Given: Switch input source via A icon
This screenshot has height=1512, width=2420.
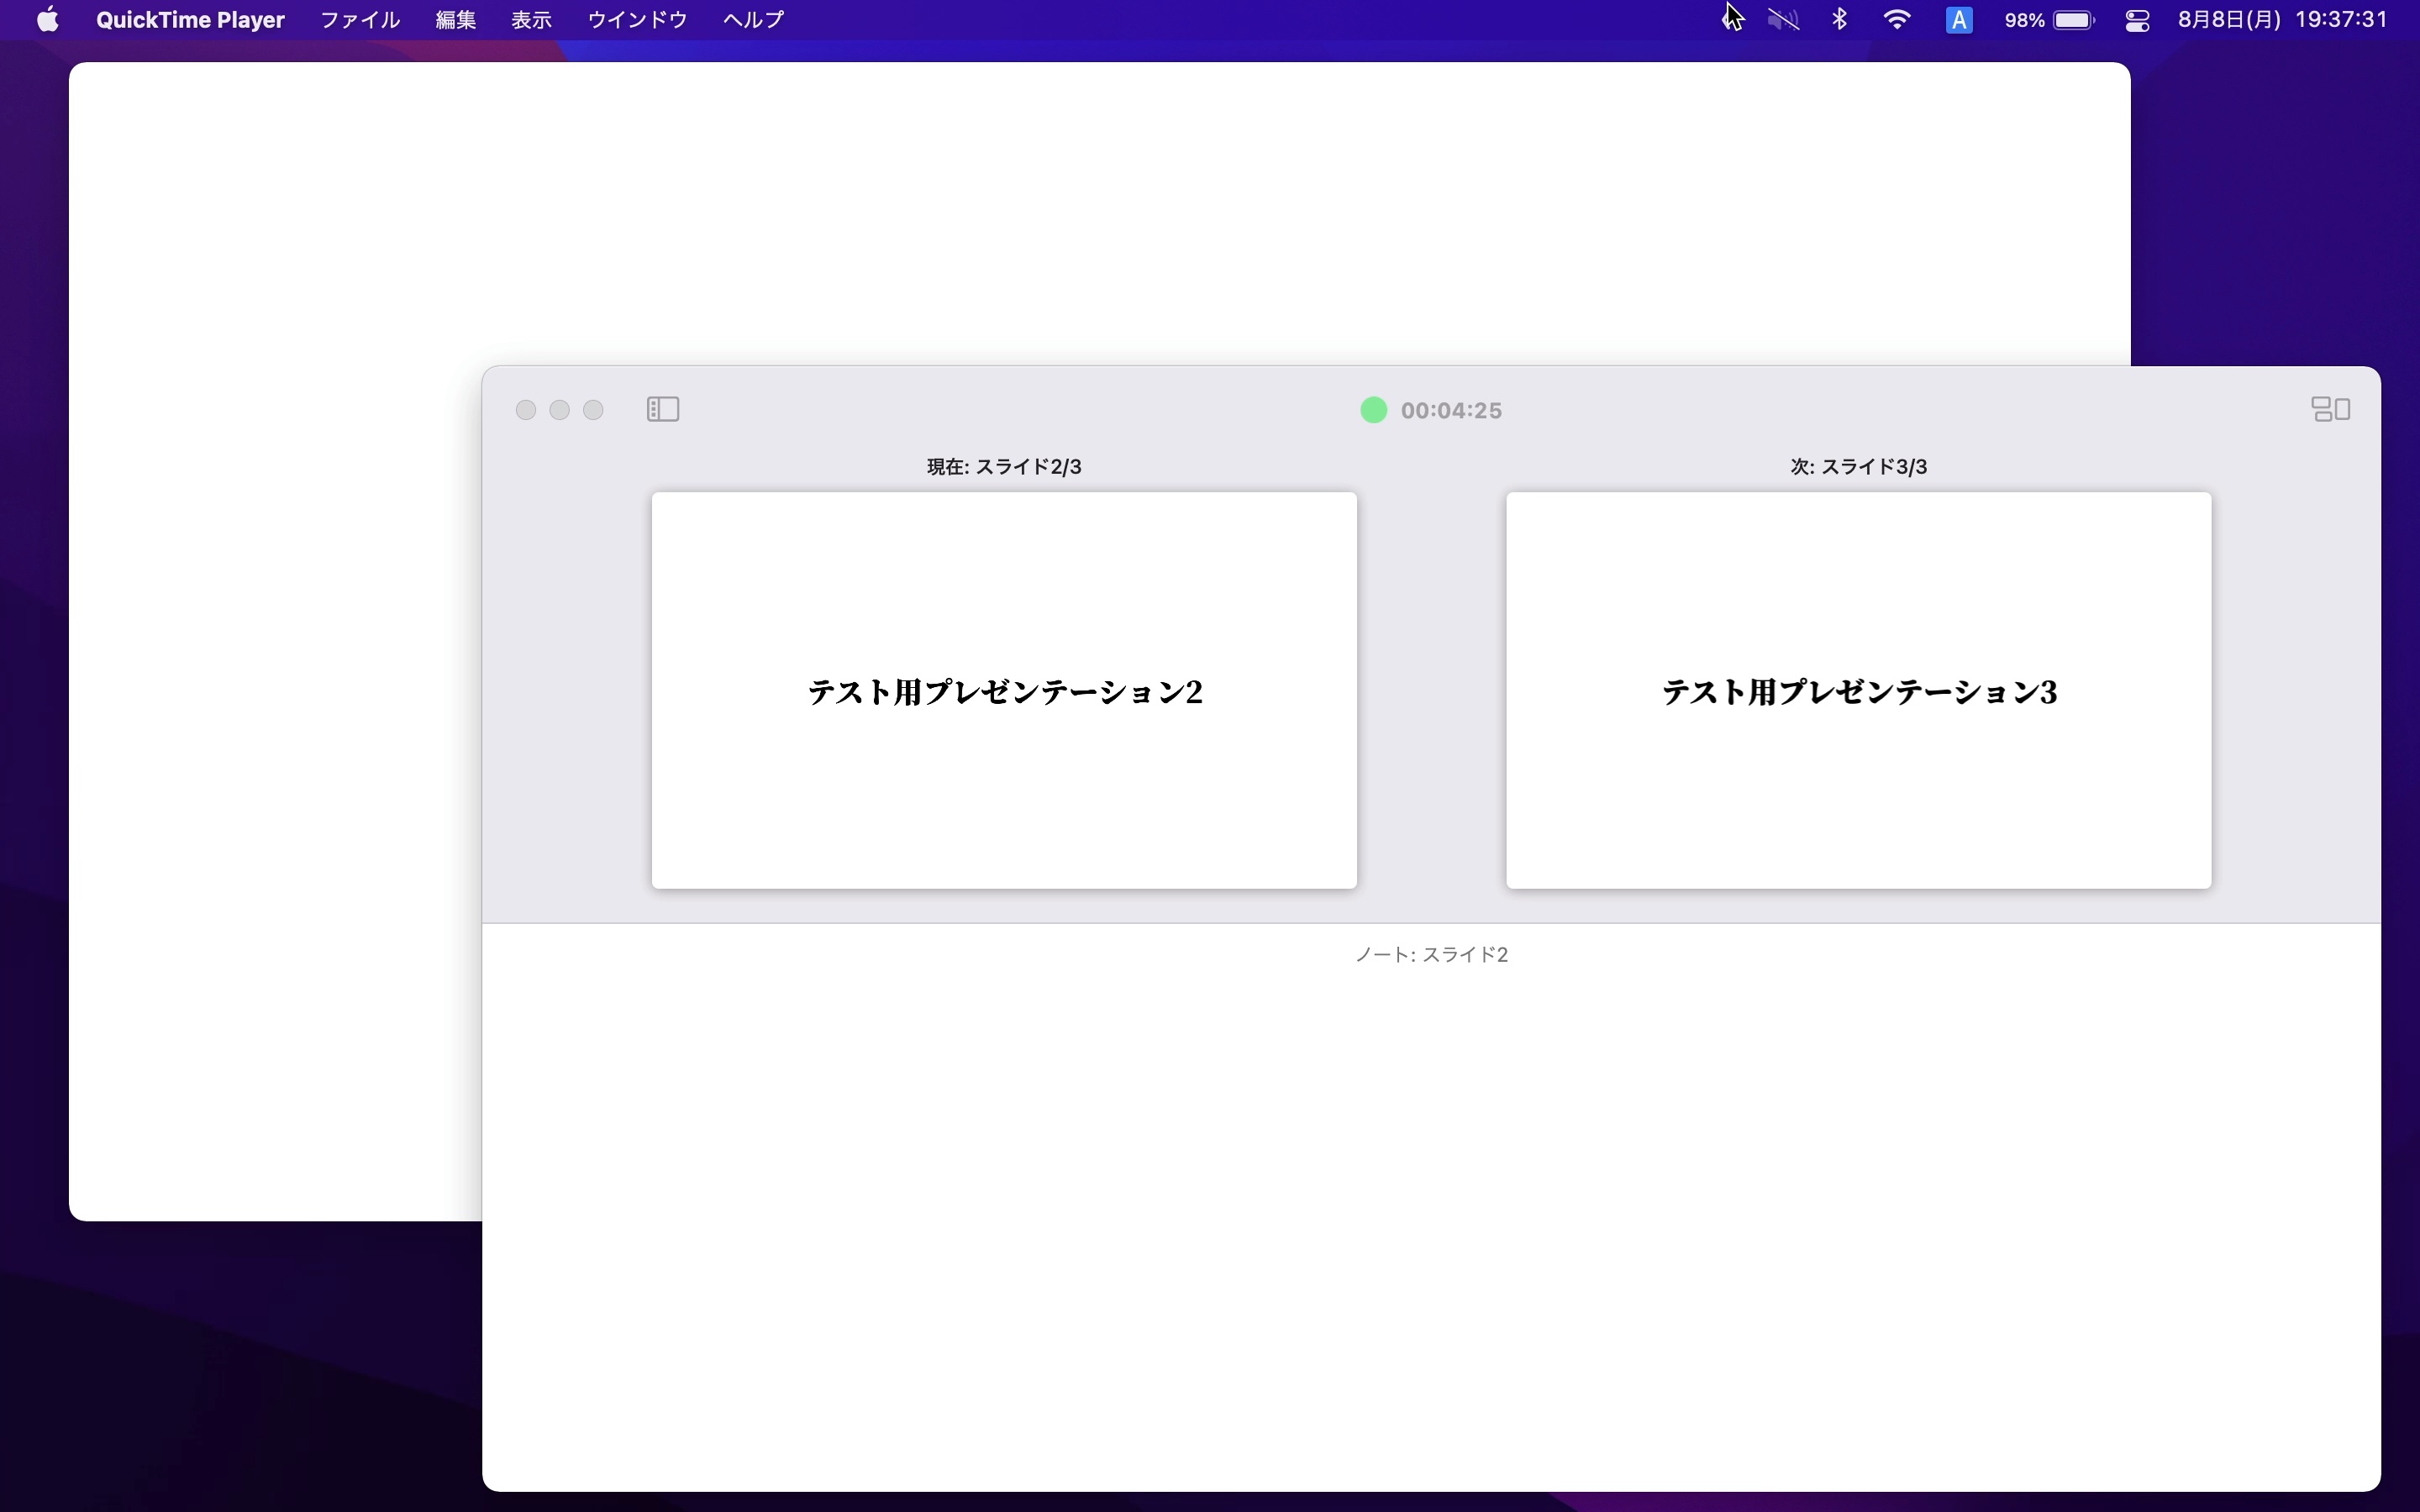Looking at the screenshot, I should point(1958,20).
